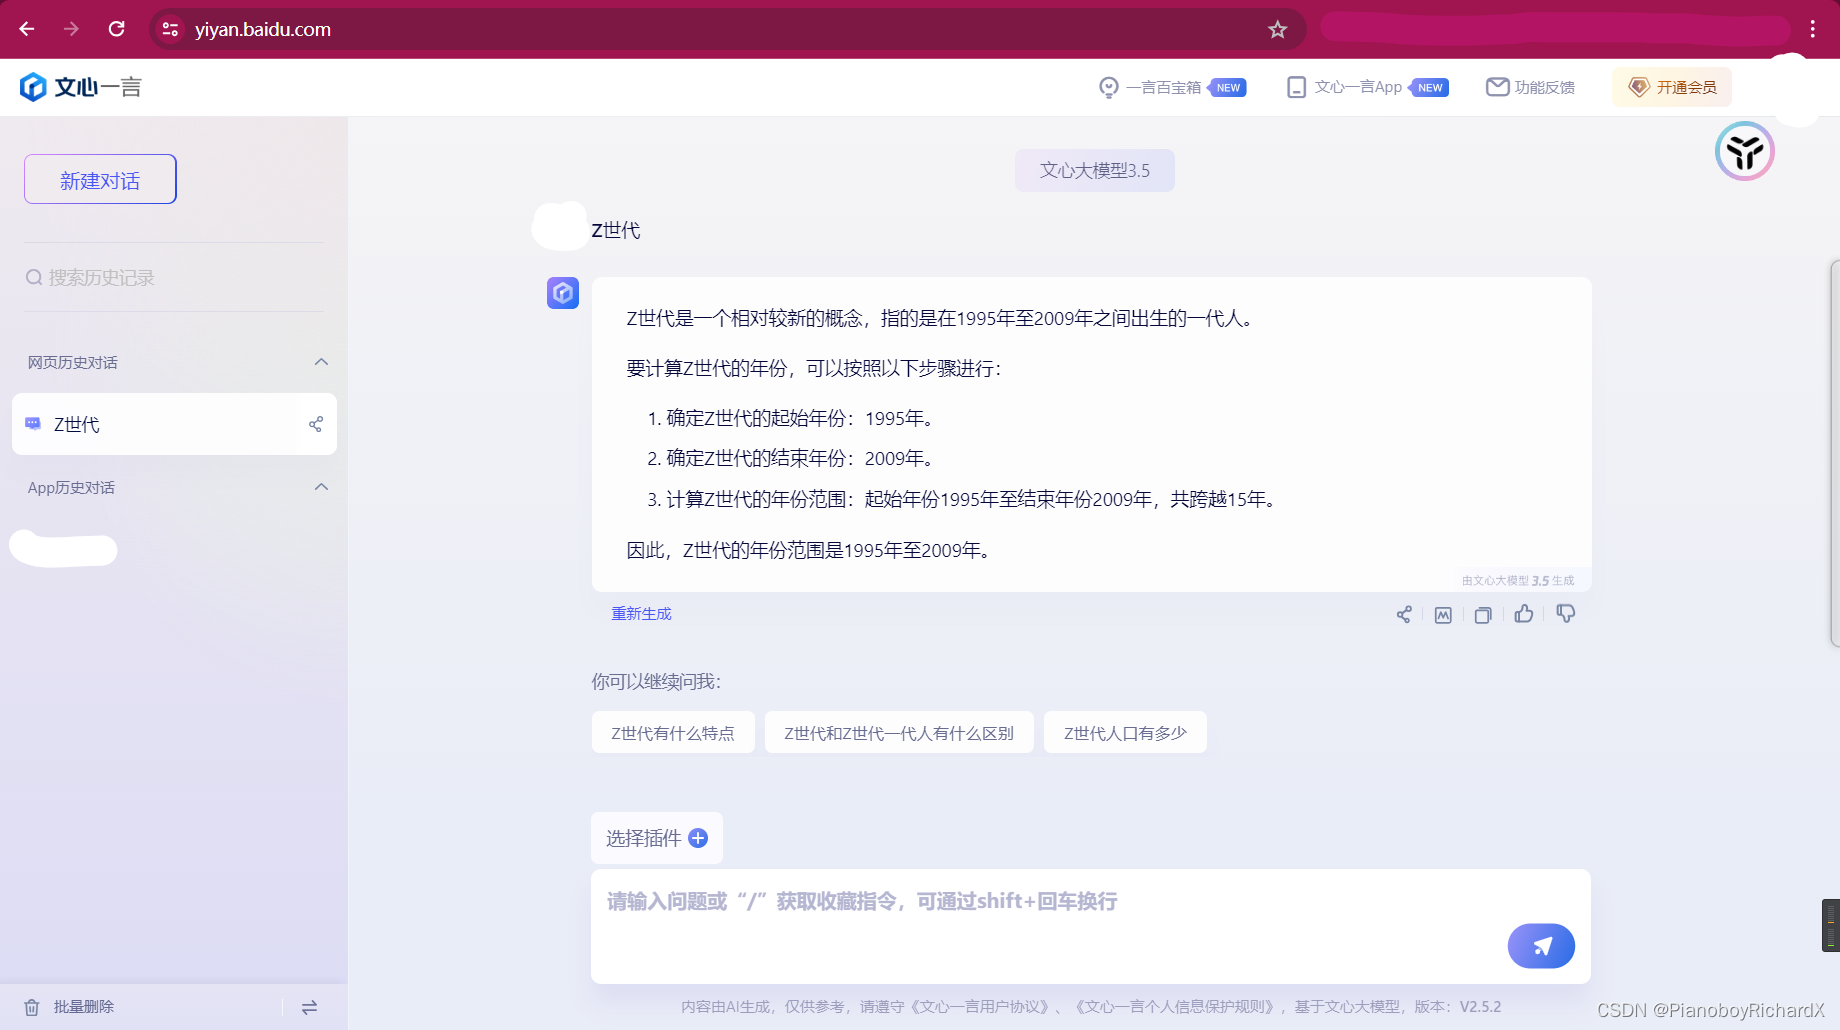This screenshot has width=1840, height=1030.
Task: Ask suggestion Z世代和Z世代一代人有什么区别
Action: tap(899, 733)
